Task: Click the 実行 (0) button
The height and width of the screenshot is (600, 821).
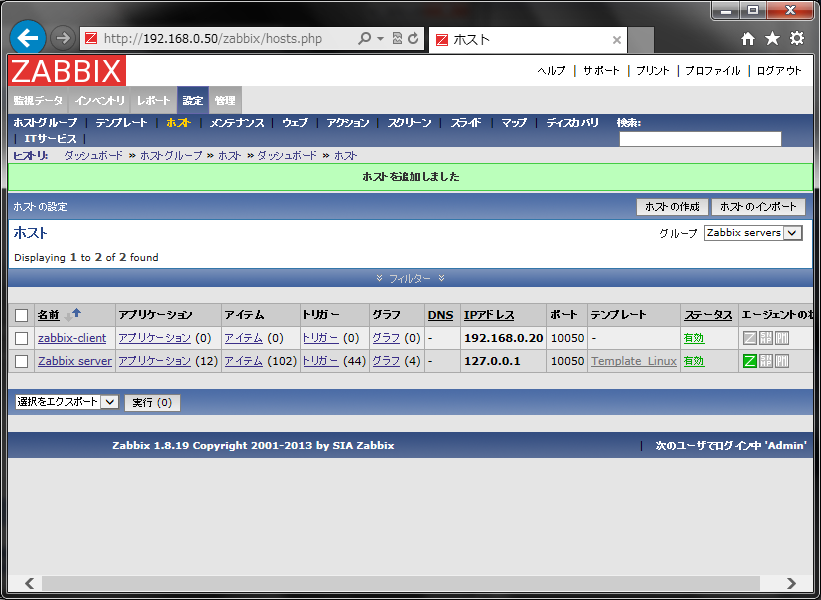Action: click(x=152, y=403)
